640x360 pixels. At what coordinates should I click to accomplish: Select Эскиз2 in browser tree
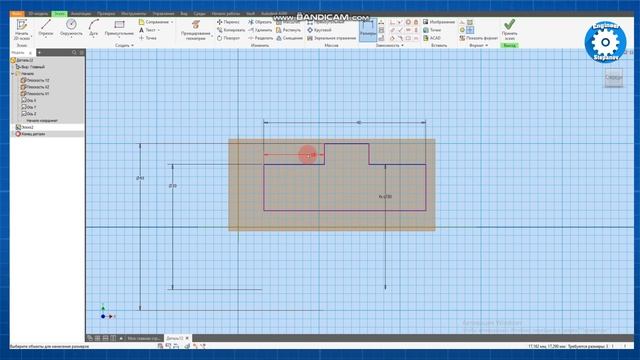tap(25, 127)
